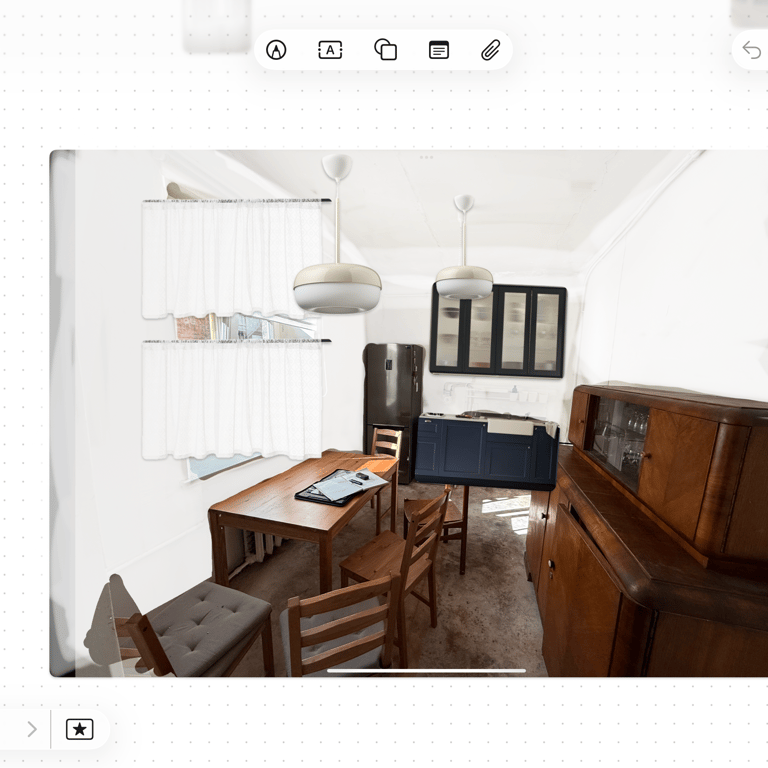Viewport: 768px width, 768px height.
Task: Select the pen drawing tool
Action: [276, 50]
